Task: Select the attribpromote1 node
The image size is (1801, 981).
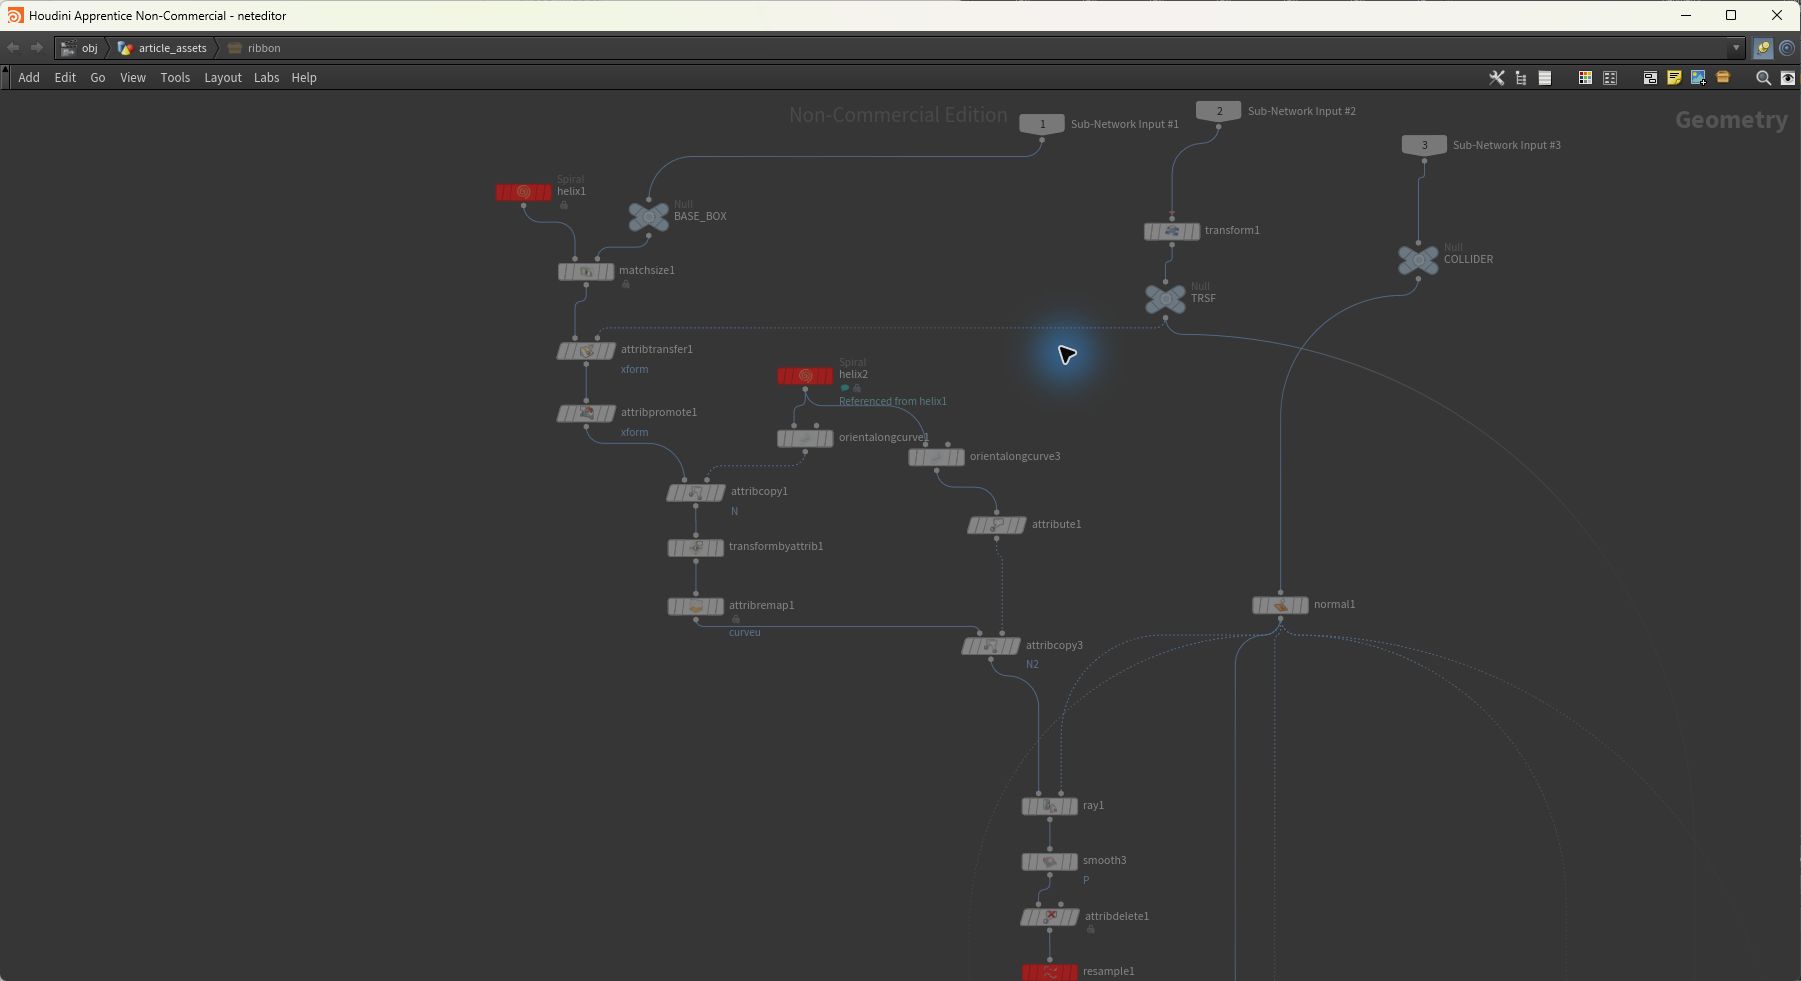Action: point(586,413)
